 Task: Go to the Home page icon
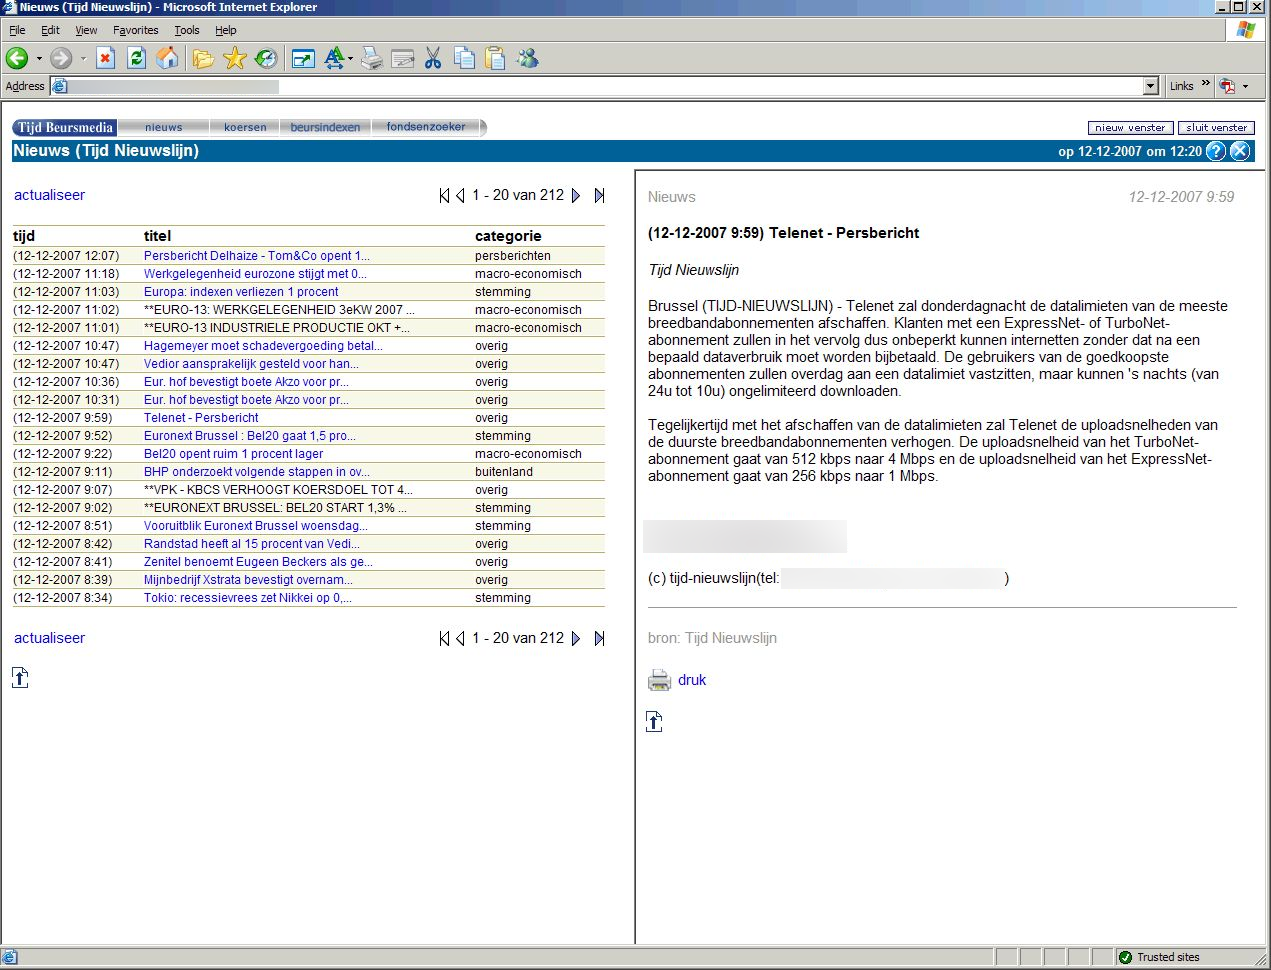pos(167,58)
